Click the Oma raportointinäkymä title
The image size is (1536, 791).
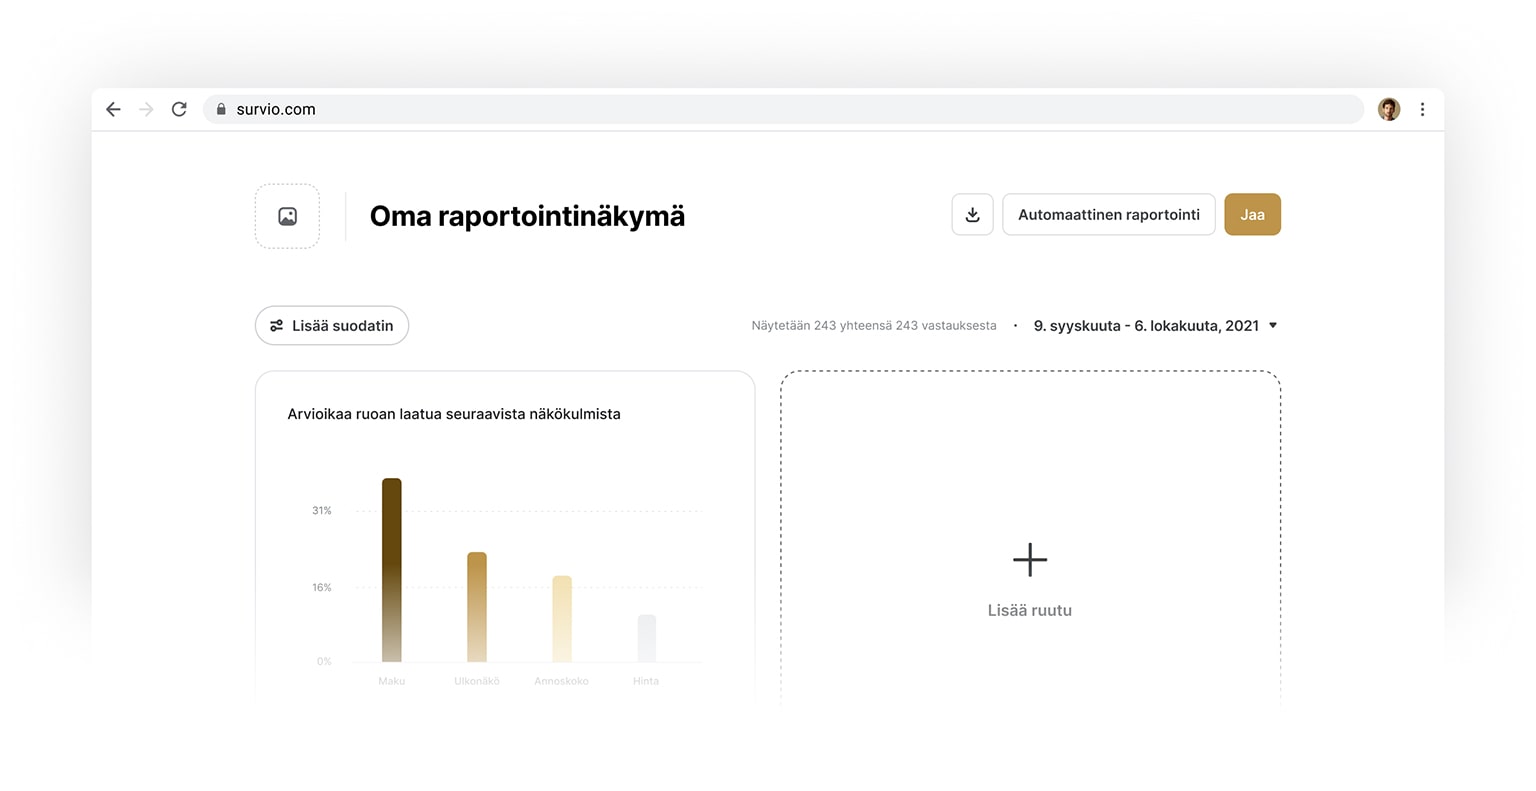tap(526, 215)
